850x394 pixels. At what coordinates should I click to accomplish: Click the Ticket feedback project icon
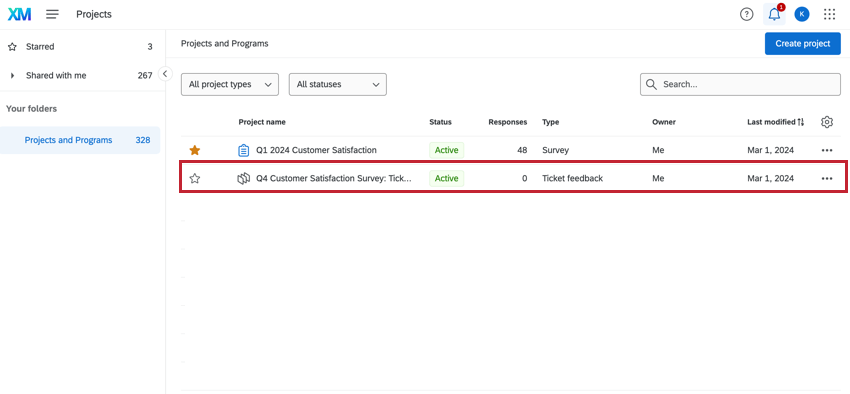click(243, 178)
